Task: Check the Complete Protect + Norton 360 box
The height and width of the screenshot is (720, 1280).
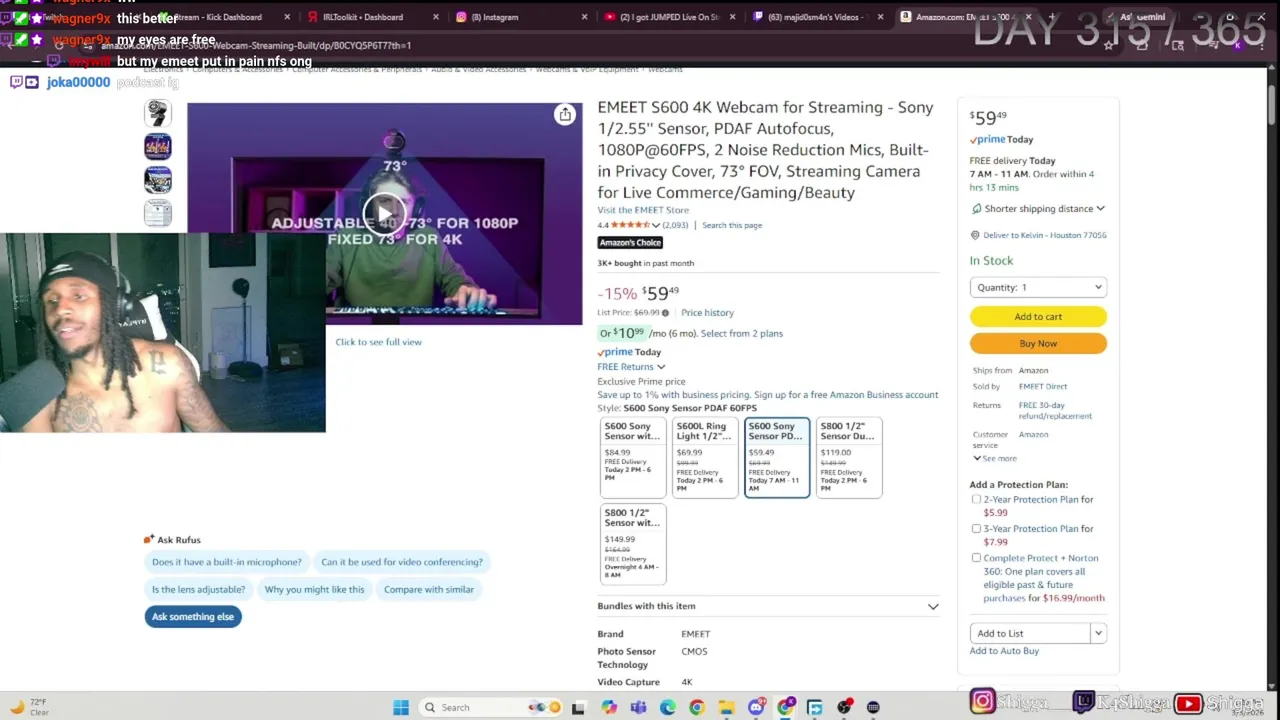Action: click(x=976, y=558)
